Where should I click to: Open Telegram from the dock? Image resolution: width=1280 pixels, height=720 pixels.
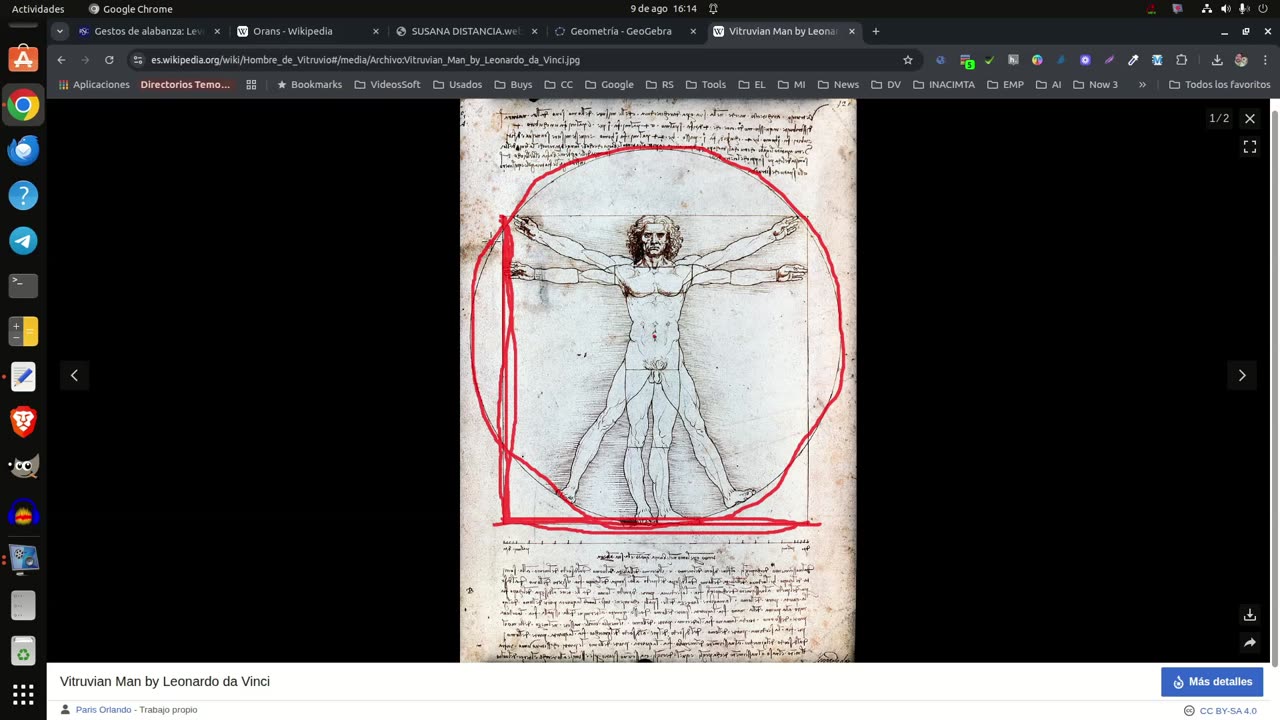pos(23,241)
